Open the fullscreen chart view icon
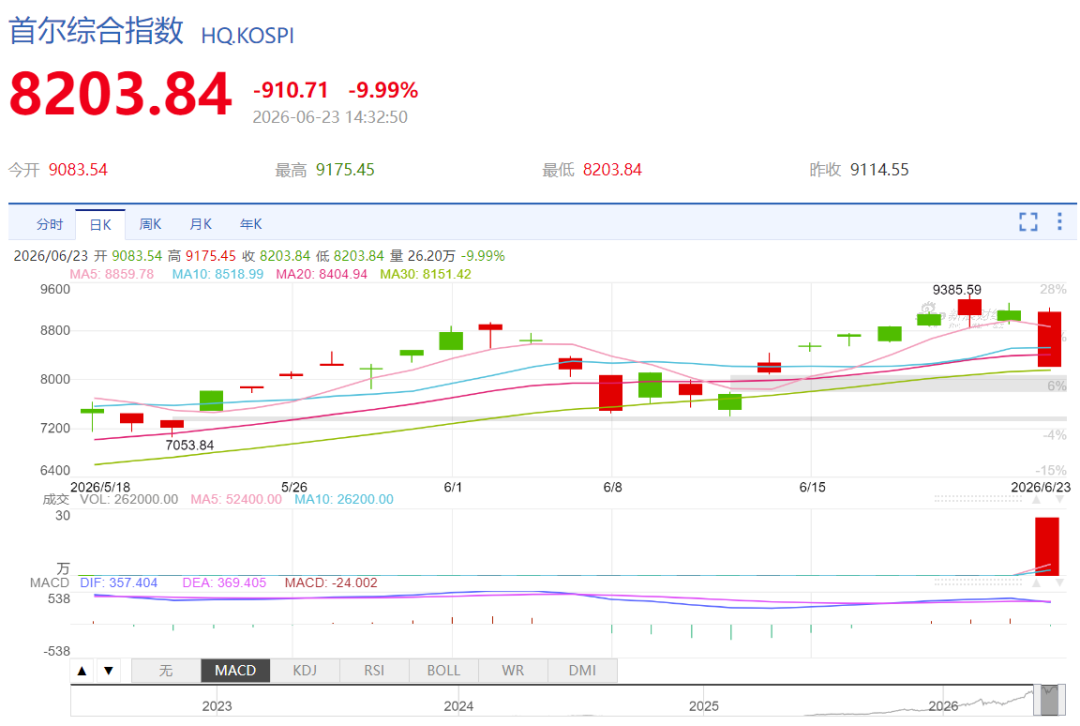 pos(1028,222)
